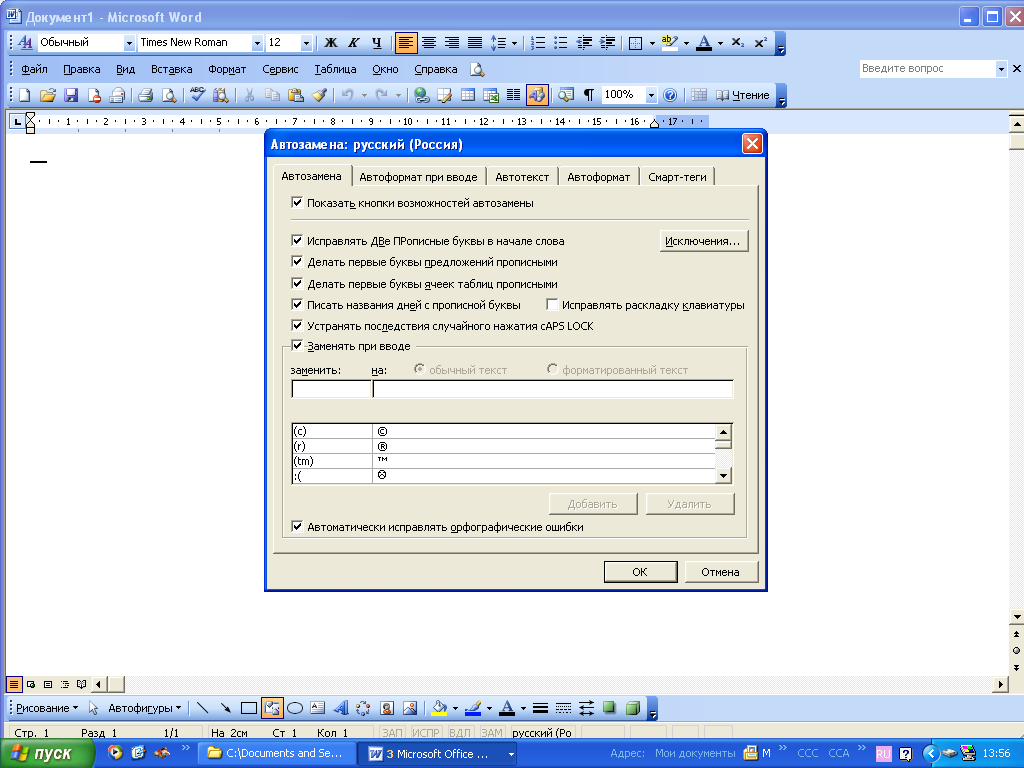Insert a table from toolbar
This screenshot has height=768, width=1024.
(468, 95)
